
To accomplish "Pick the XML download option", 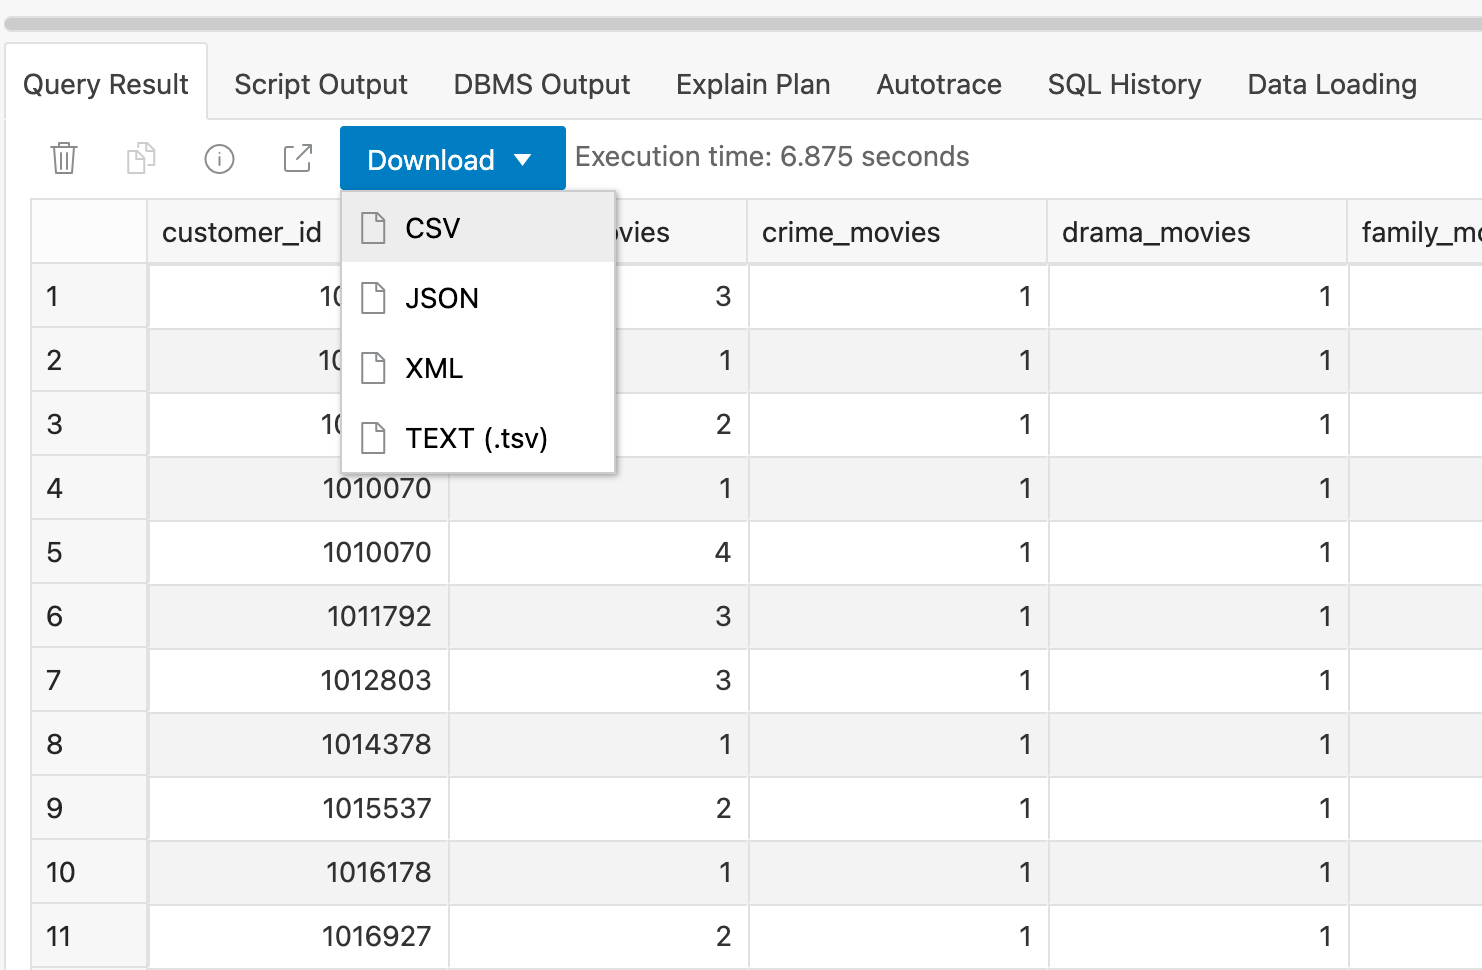I will pos(434,368).
